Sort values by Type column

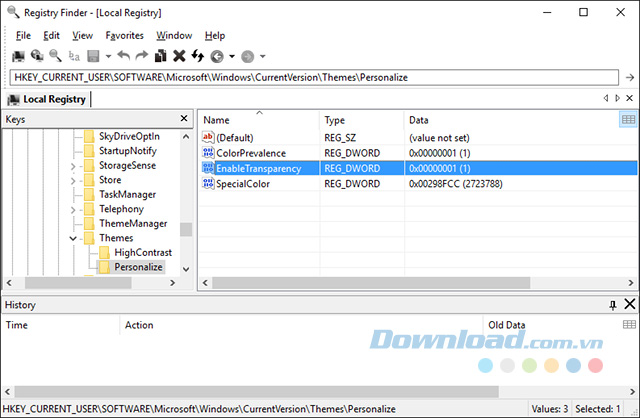pyautogui.click(x=362, y=120)
